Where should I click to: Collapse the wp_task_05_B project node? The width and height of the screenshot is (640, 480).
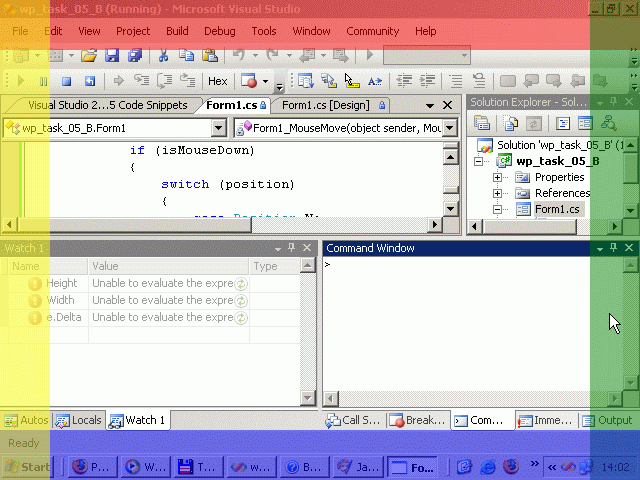pyautogui.click(x=478, y=161)
